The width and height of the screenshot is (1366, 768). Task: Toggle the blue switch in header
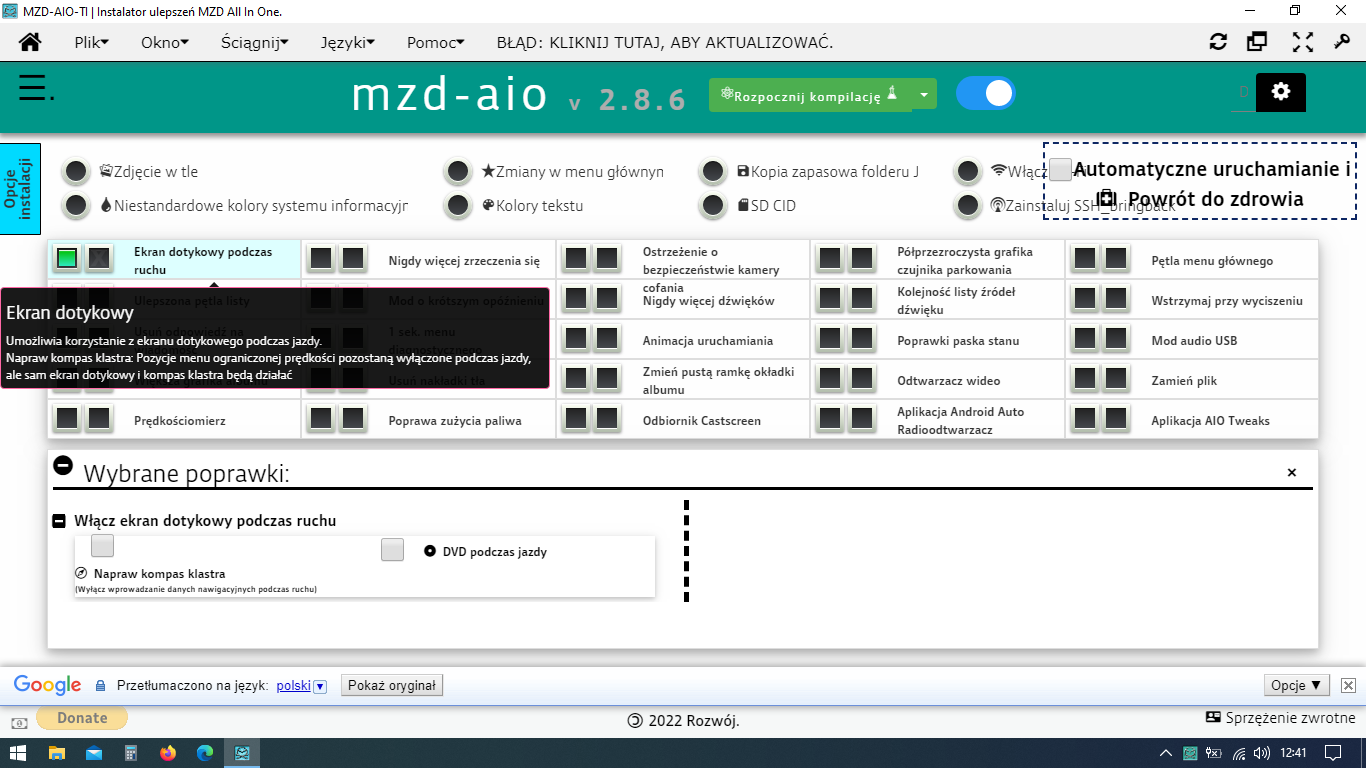click(x=985, y=93)
